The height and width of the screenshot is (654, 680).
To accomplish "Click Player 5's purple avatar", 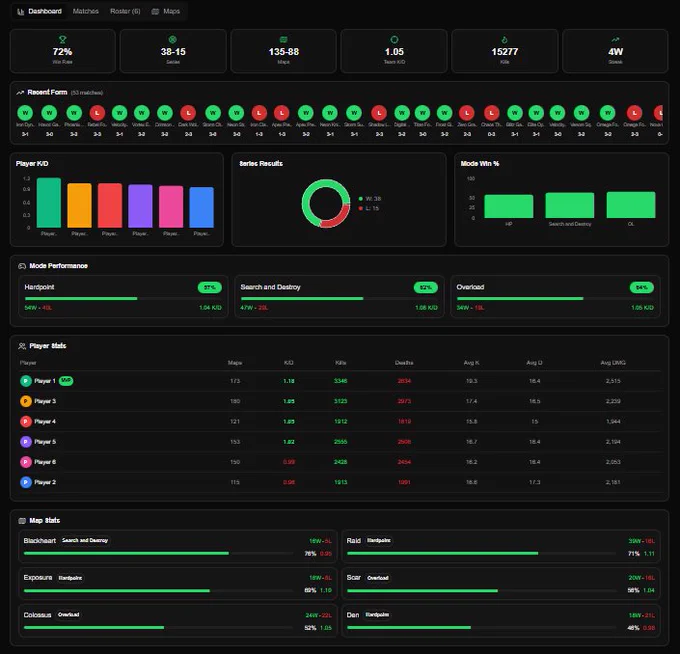I will [x=26, y=442].
